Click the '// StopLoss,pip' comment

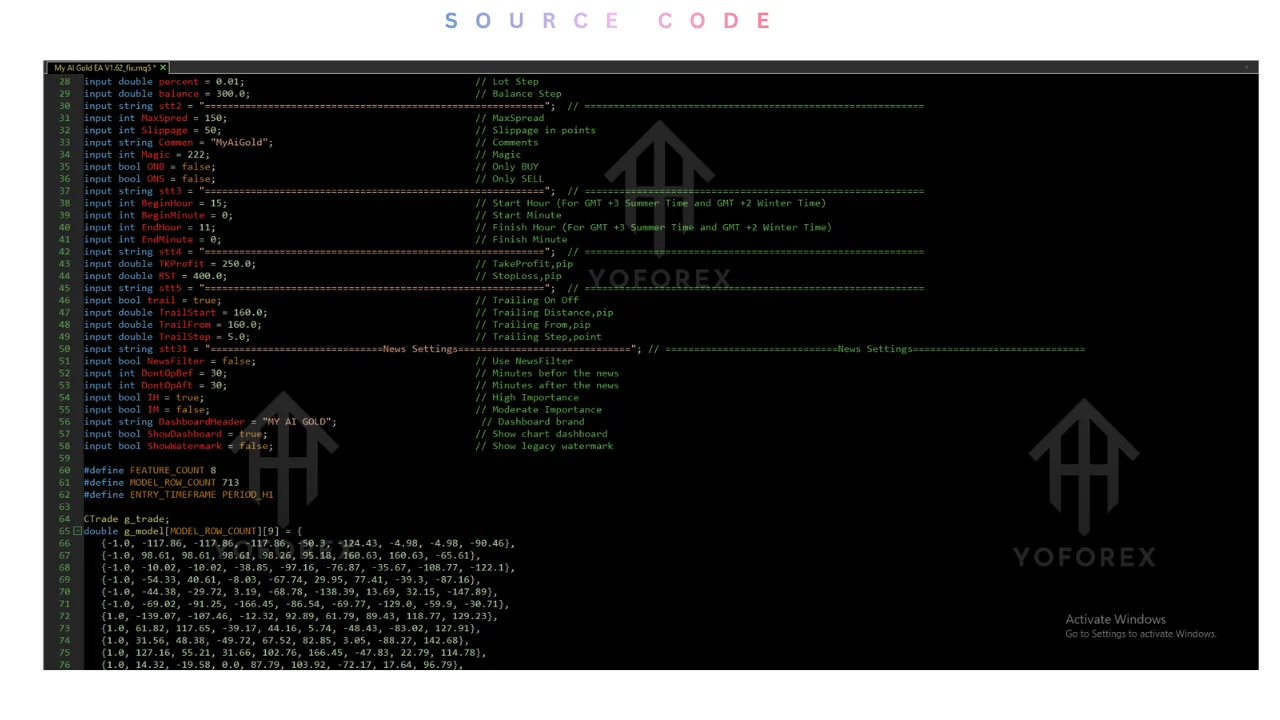[x=519, y=276]
